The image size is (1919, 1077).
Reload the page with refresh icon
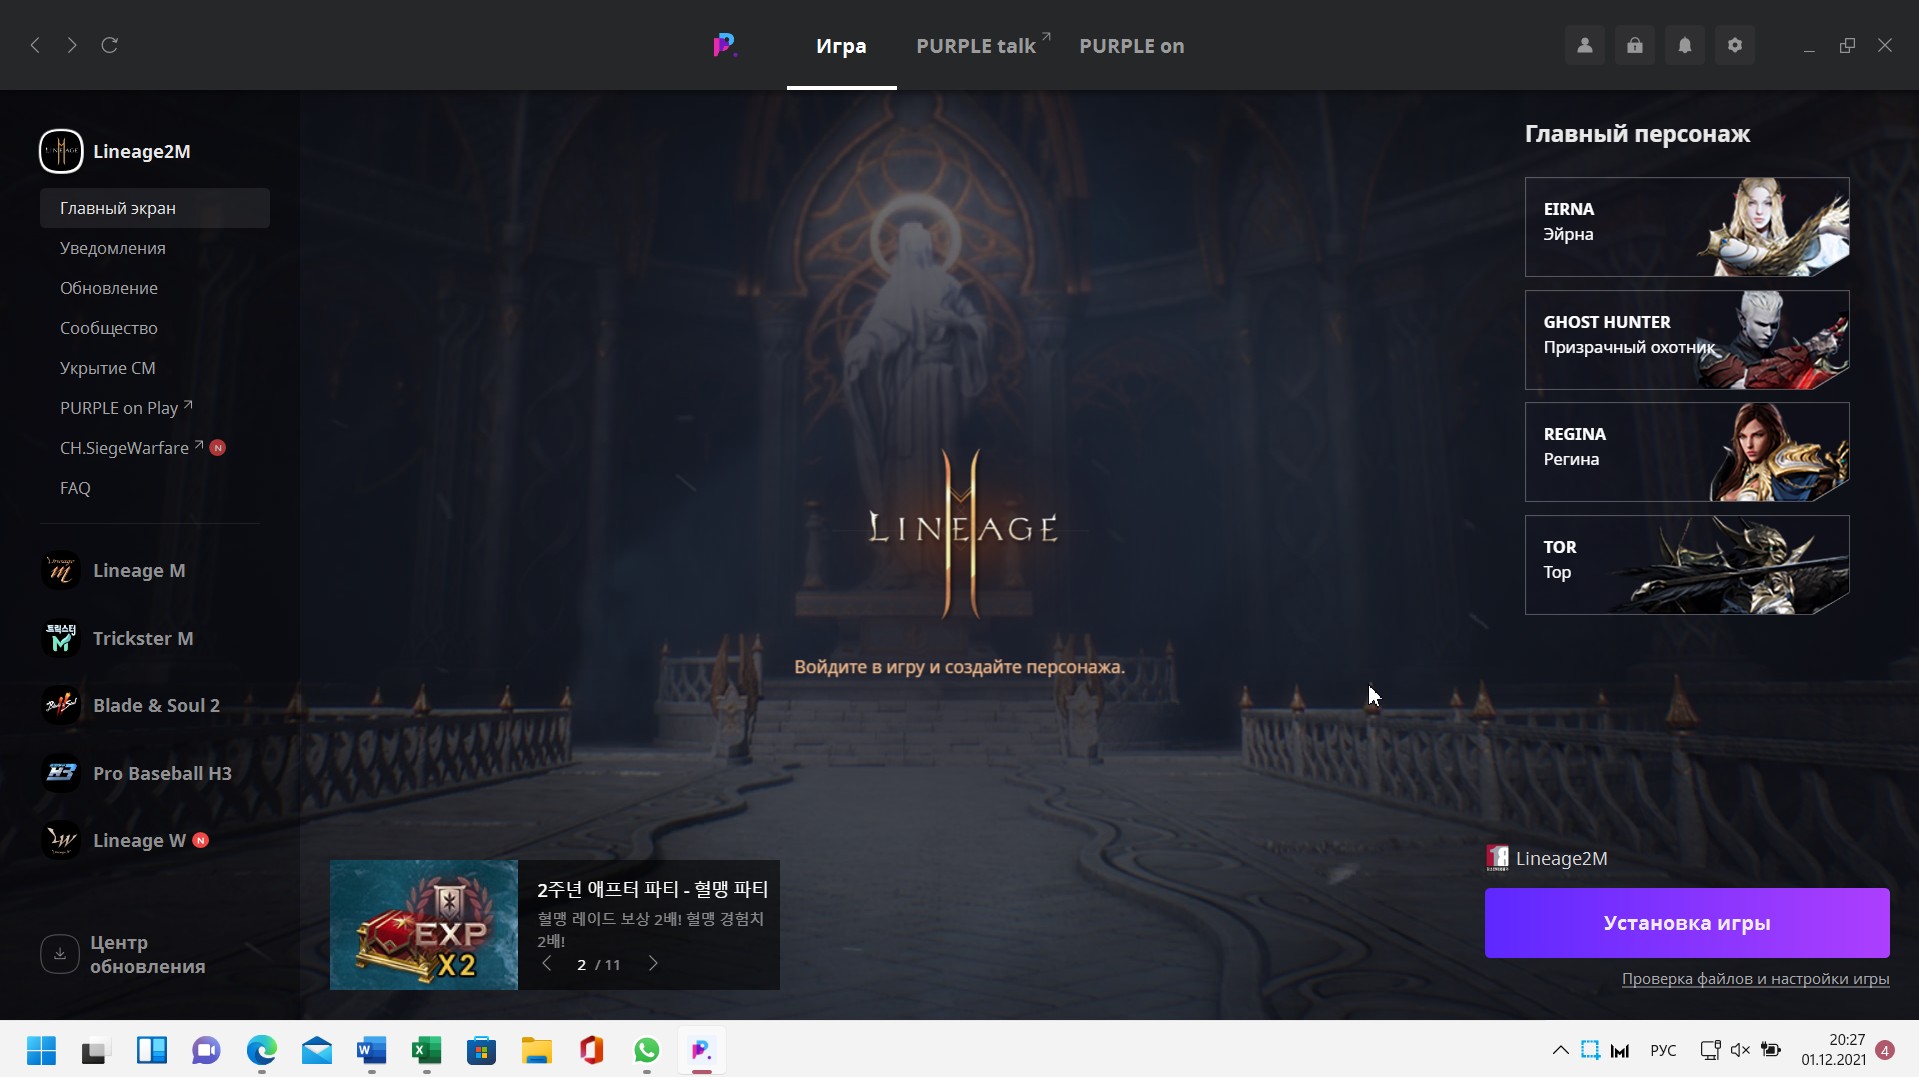[110, 45]
